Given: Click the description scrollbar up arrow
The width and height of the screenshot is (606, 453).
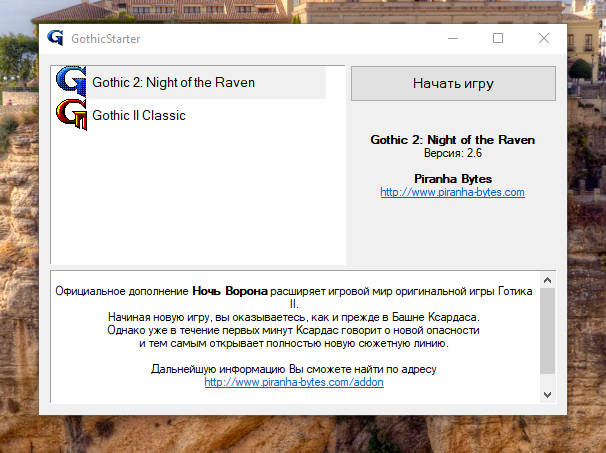Looking at the screenshot, I should pos(547,280).
